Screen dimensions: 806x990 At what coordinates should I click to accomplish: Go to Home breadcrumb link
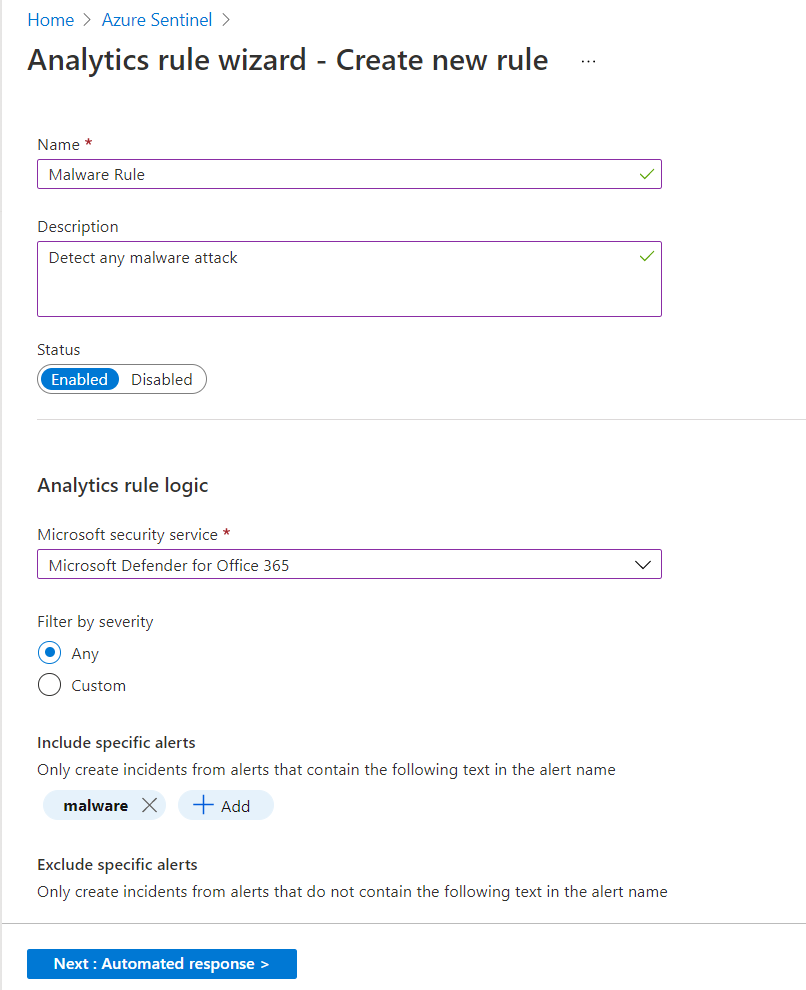click(51, 20)
